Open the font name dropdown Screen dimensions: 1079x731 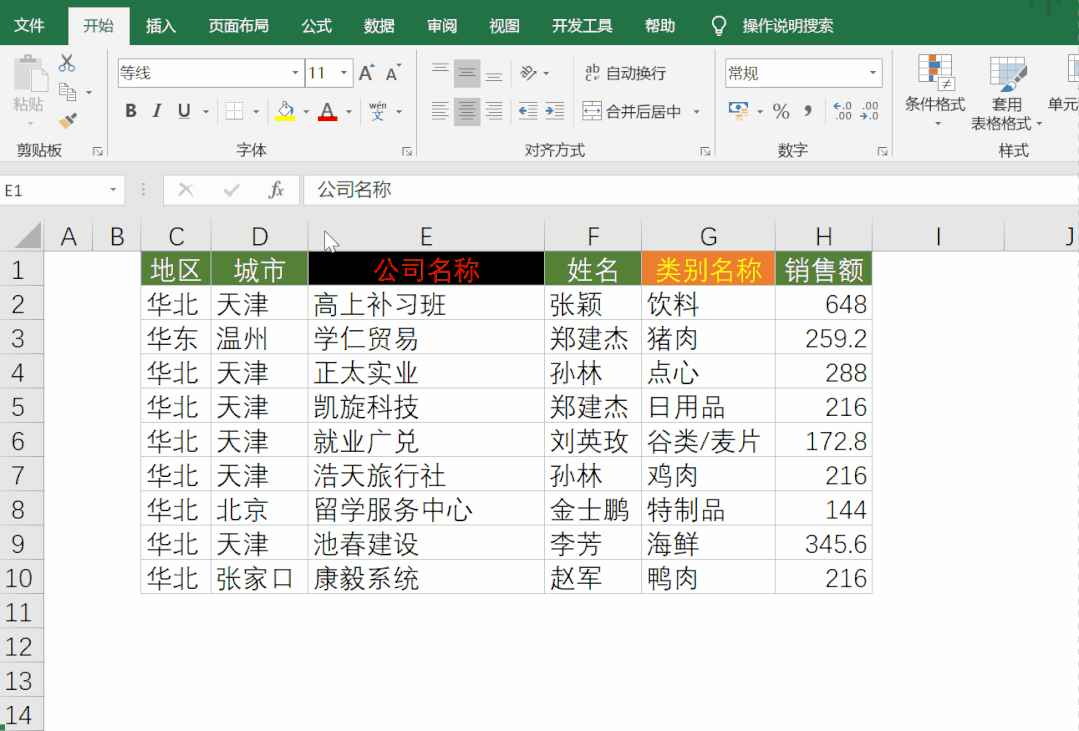(x=295, y=72)
